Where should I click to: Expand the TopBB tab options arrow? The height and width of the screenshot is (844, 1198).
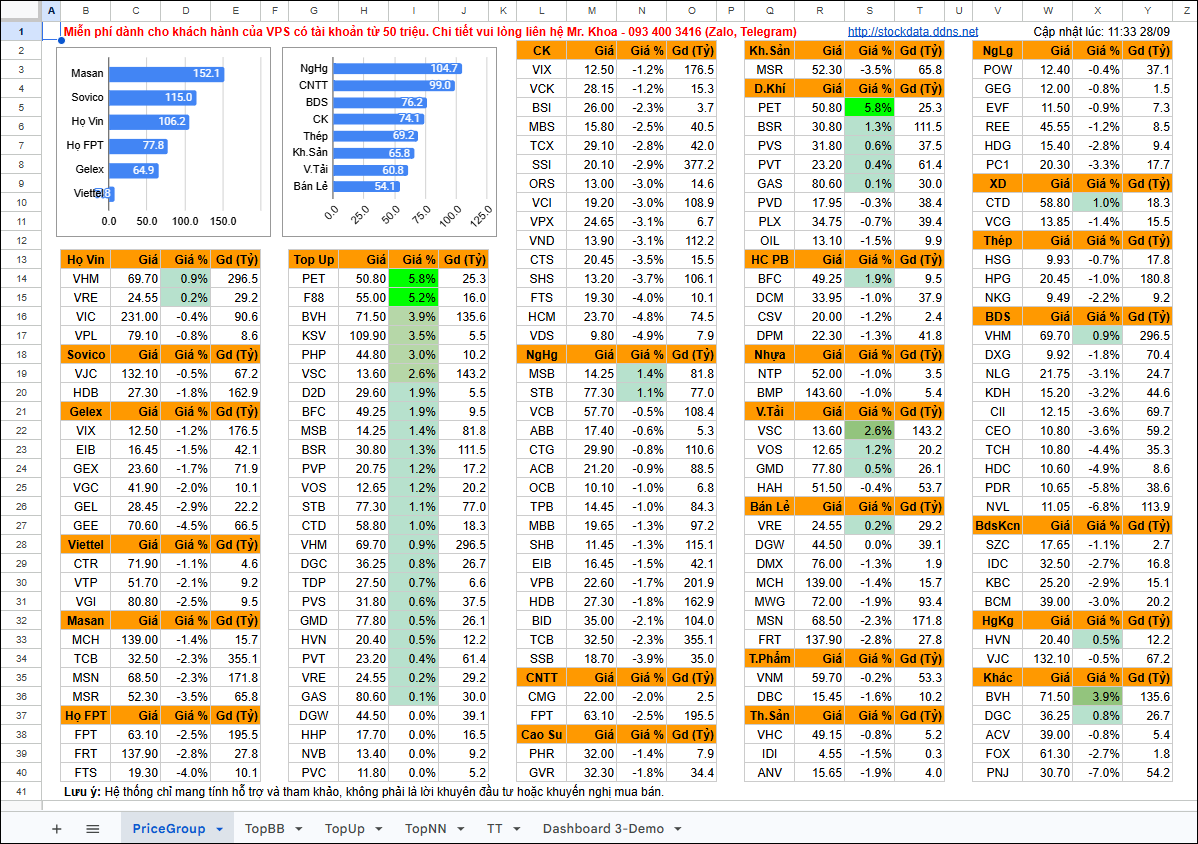299,829
